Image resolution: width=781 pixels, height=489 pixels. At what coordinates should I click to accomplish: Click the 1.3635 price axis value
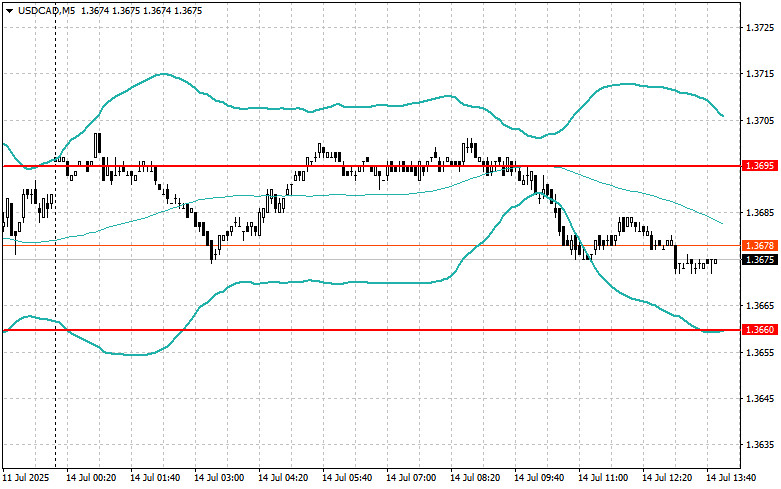[x=760, y=445]
